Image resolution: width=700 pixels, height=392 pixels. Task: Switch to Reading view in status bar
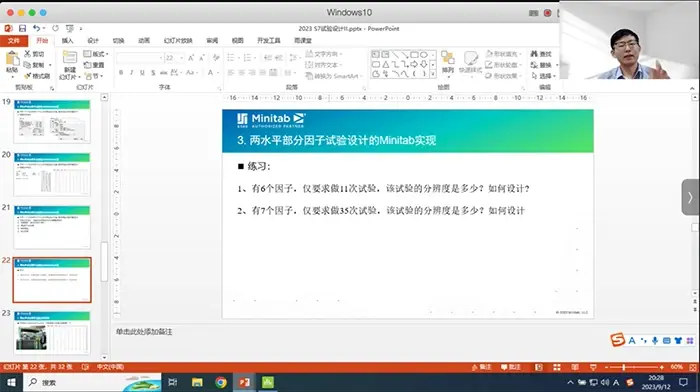point(575,367)
